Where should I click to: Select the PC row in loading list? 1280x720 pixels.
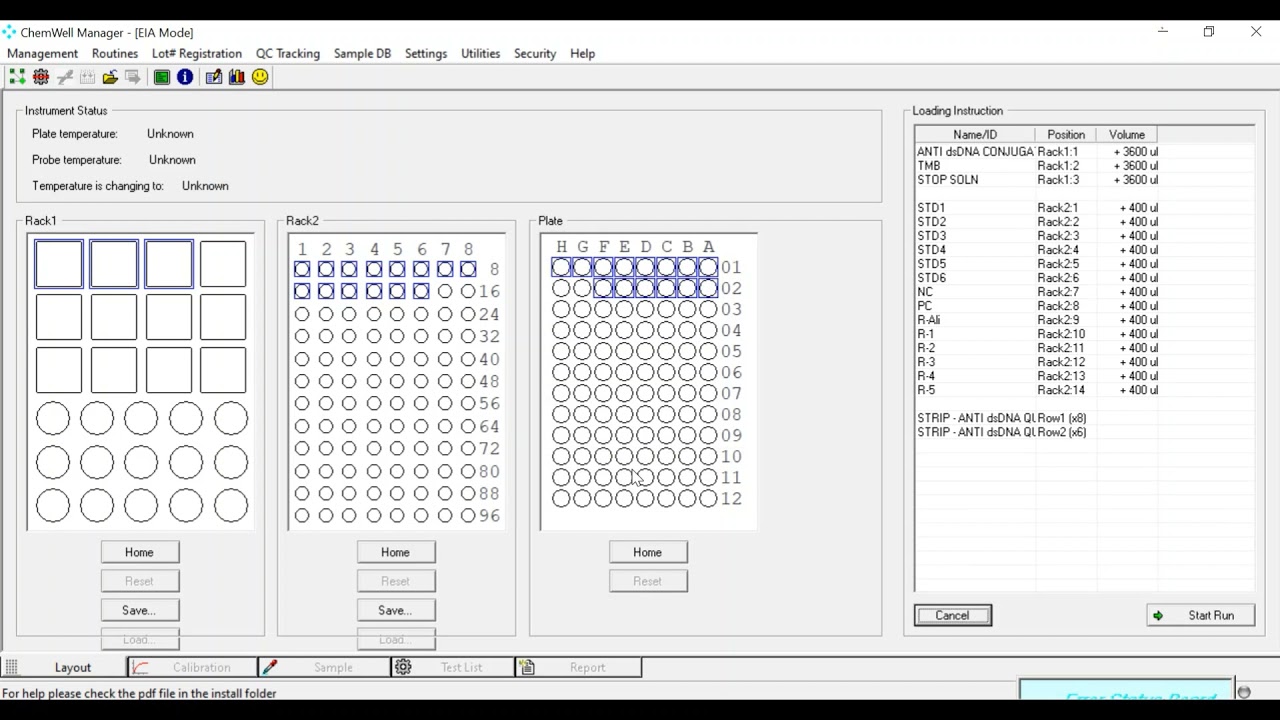[1037, 306]
